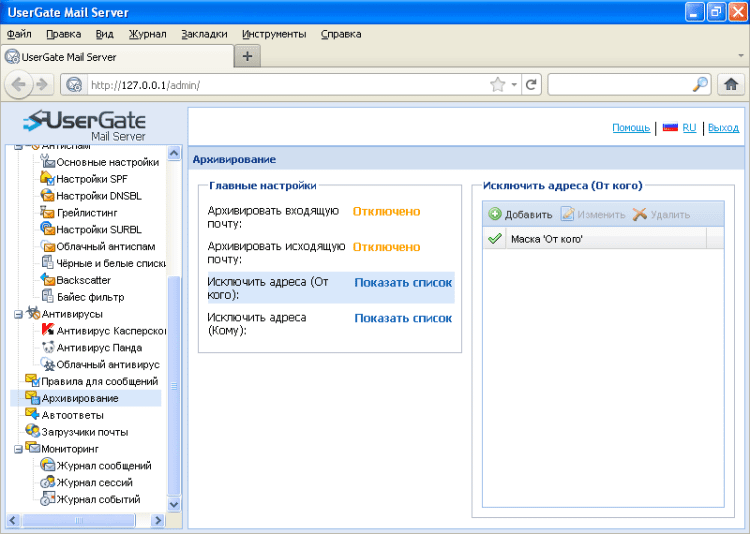
Task: Open the Справка menu
Action: 341,34
